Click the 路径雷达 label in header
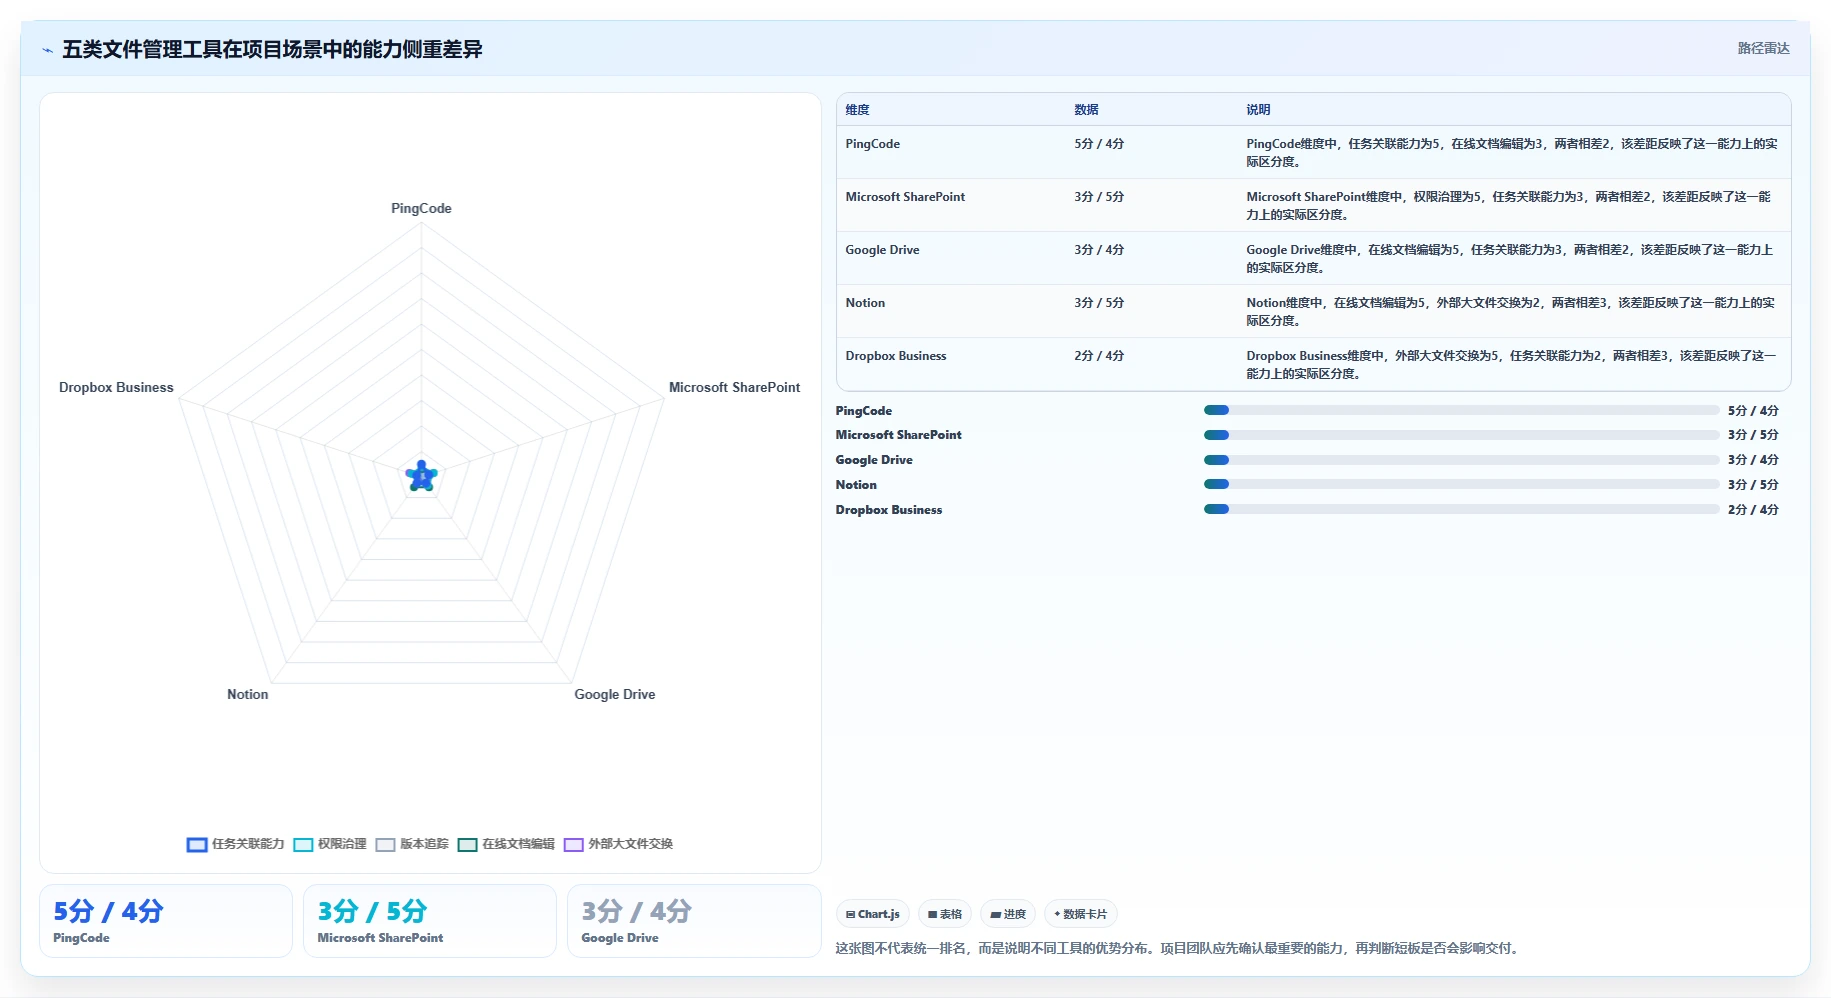The image size is (1831, 998). [1763, 48]
